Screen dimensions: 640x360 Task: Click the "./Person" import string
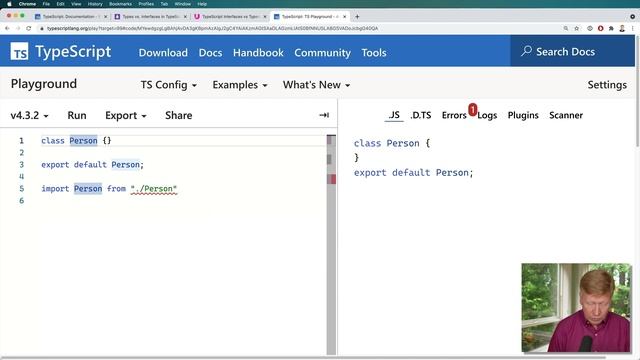(154, 189)
